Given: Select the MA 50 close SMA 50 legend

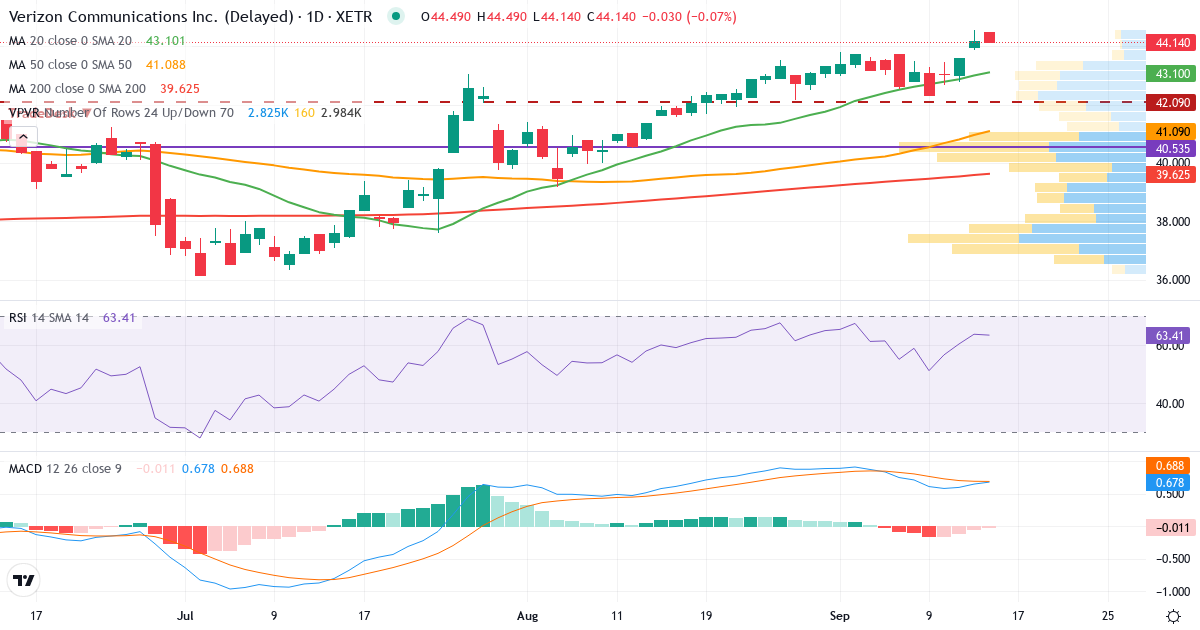Looking at the screenshot, I should coord(70,65).
